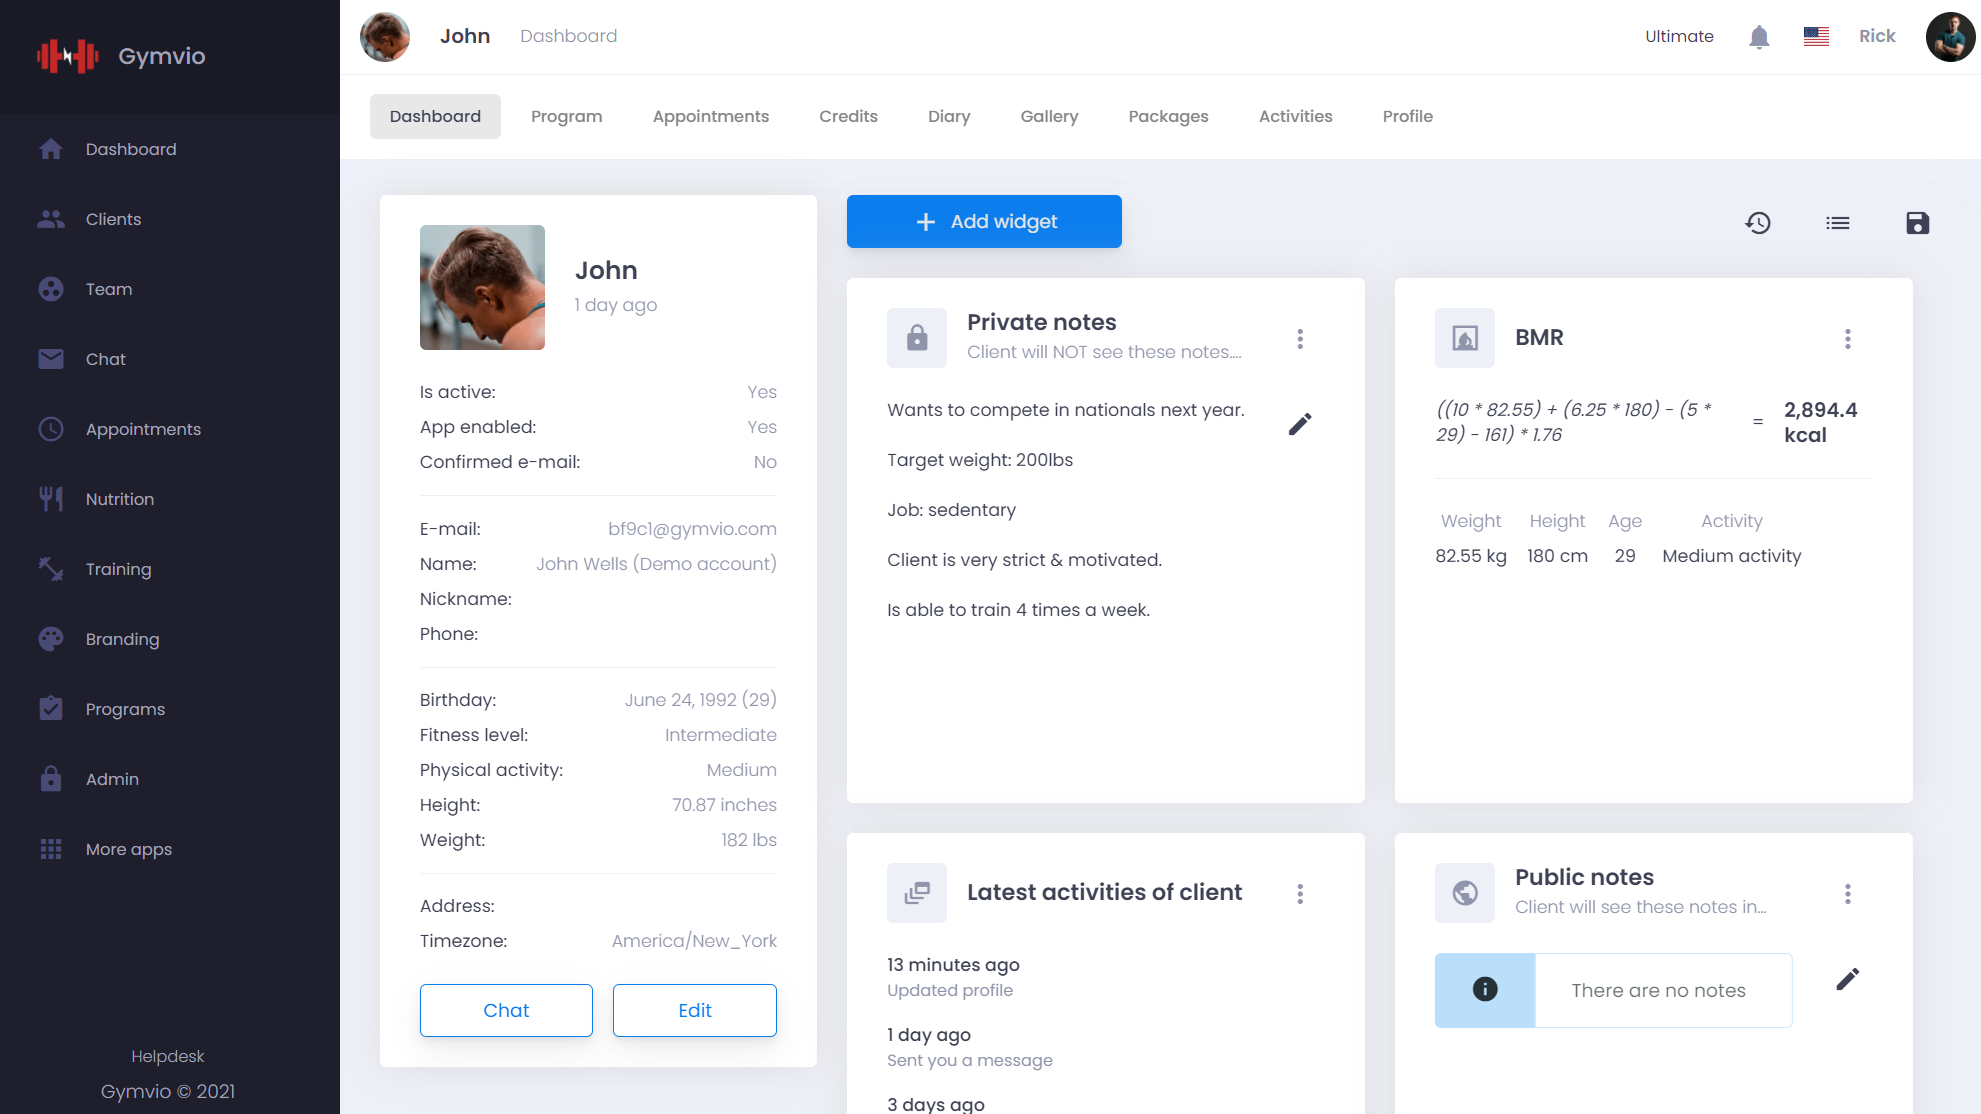
Task: Switch to the Gallery tab
Action: [1049, 116]
